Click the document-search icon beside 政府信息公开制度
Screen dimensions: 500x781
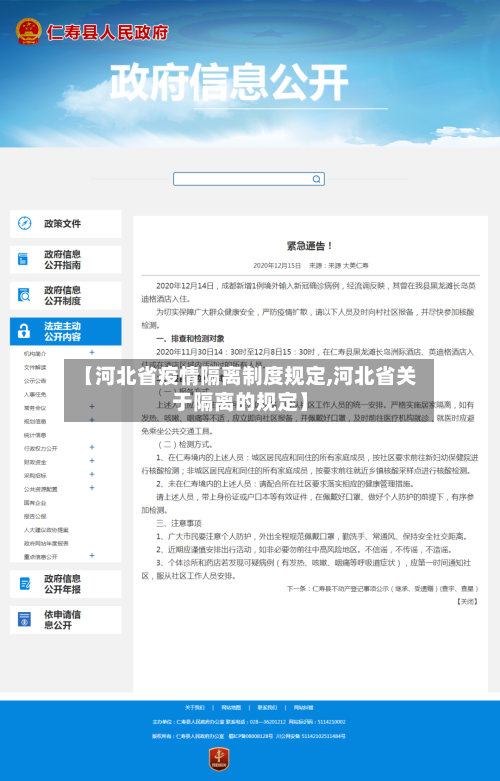pyautogui.click(x=24, y=295)
